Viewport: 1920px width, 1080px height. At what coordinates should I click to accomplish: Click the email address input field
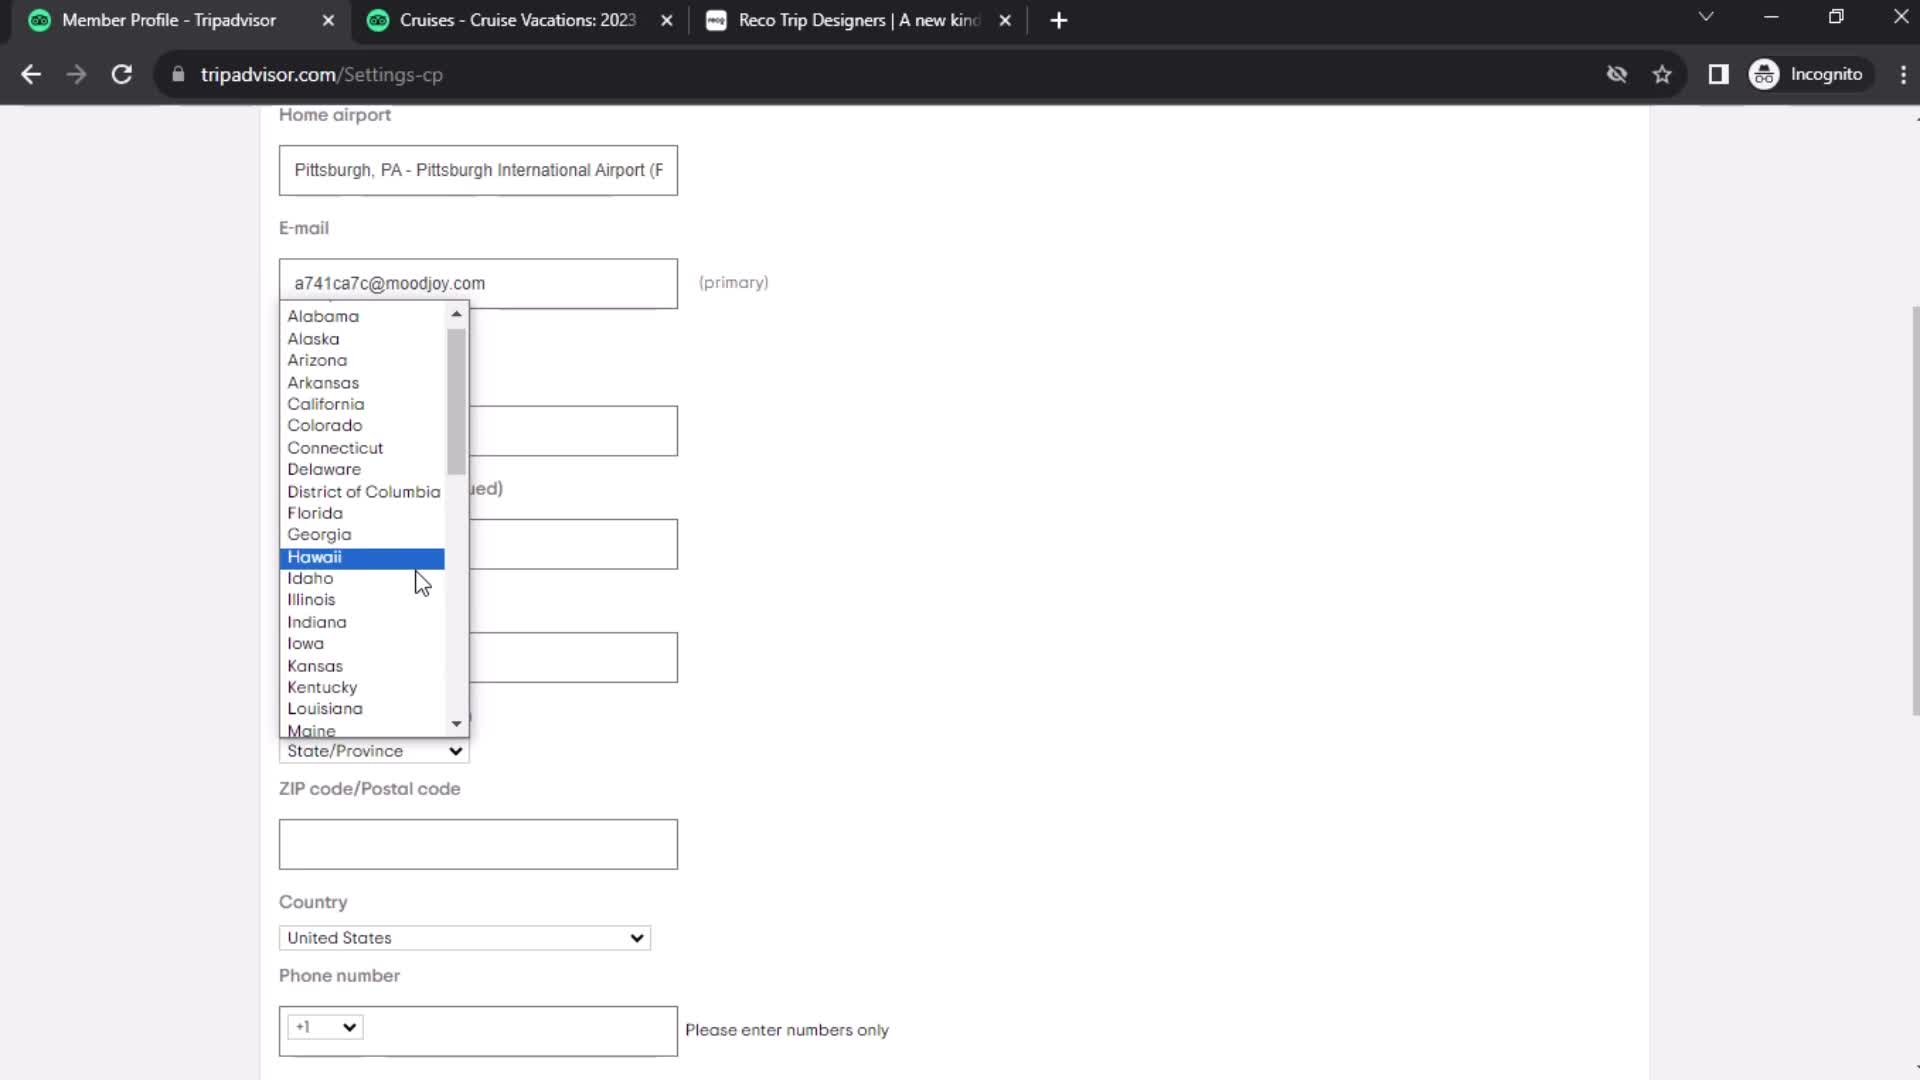[479, 282]
